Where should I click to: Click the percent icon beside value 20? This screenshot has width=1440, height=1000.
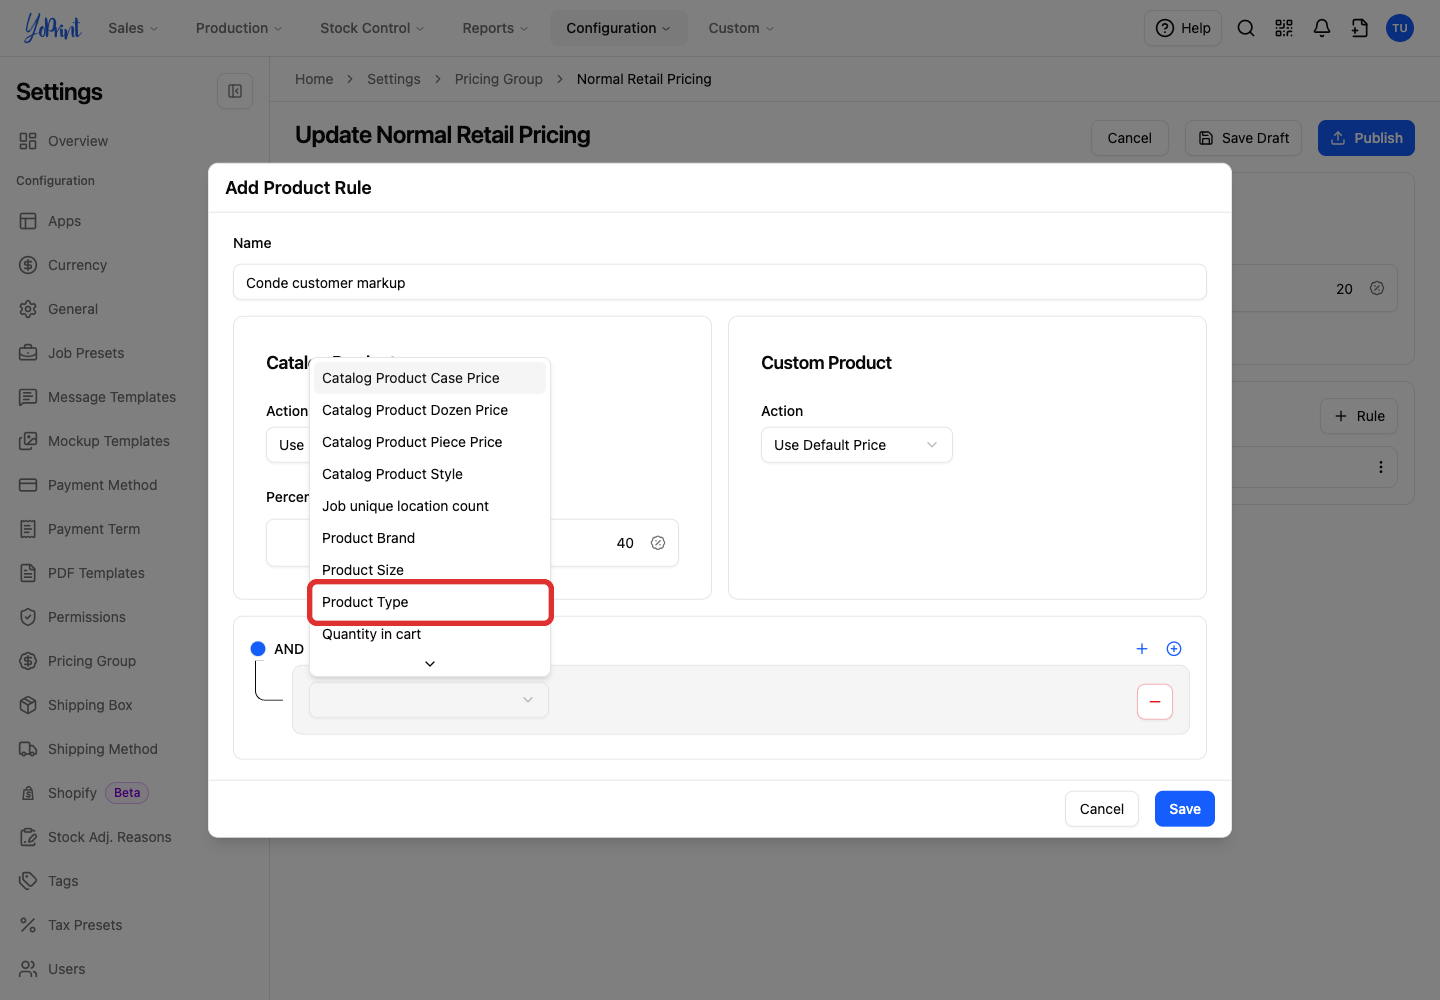point(1377,288)
